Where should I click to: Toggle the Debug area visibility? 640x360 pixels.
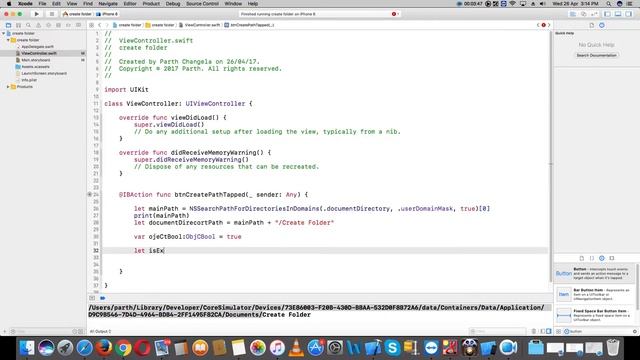(618, 14)
